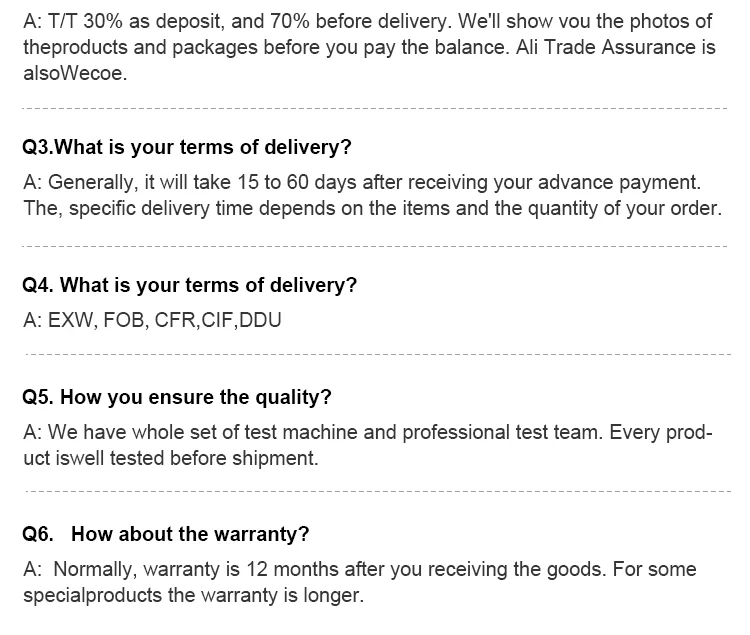Screen dimensions: 750x635
Task: Click the dashed separator above Q3
Action: [x=374, y=109]
